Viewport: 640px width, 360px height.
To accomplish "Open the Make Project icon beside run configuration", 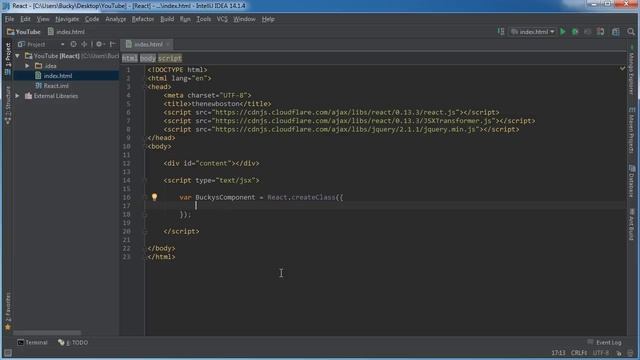I will coord(501,31).
